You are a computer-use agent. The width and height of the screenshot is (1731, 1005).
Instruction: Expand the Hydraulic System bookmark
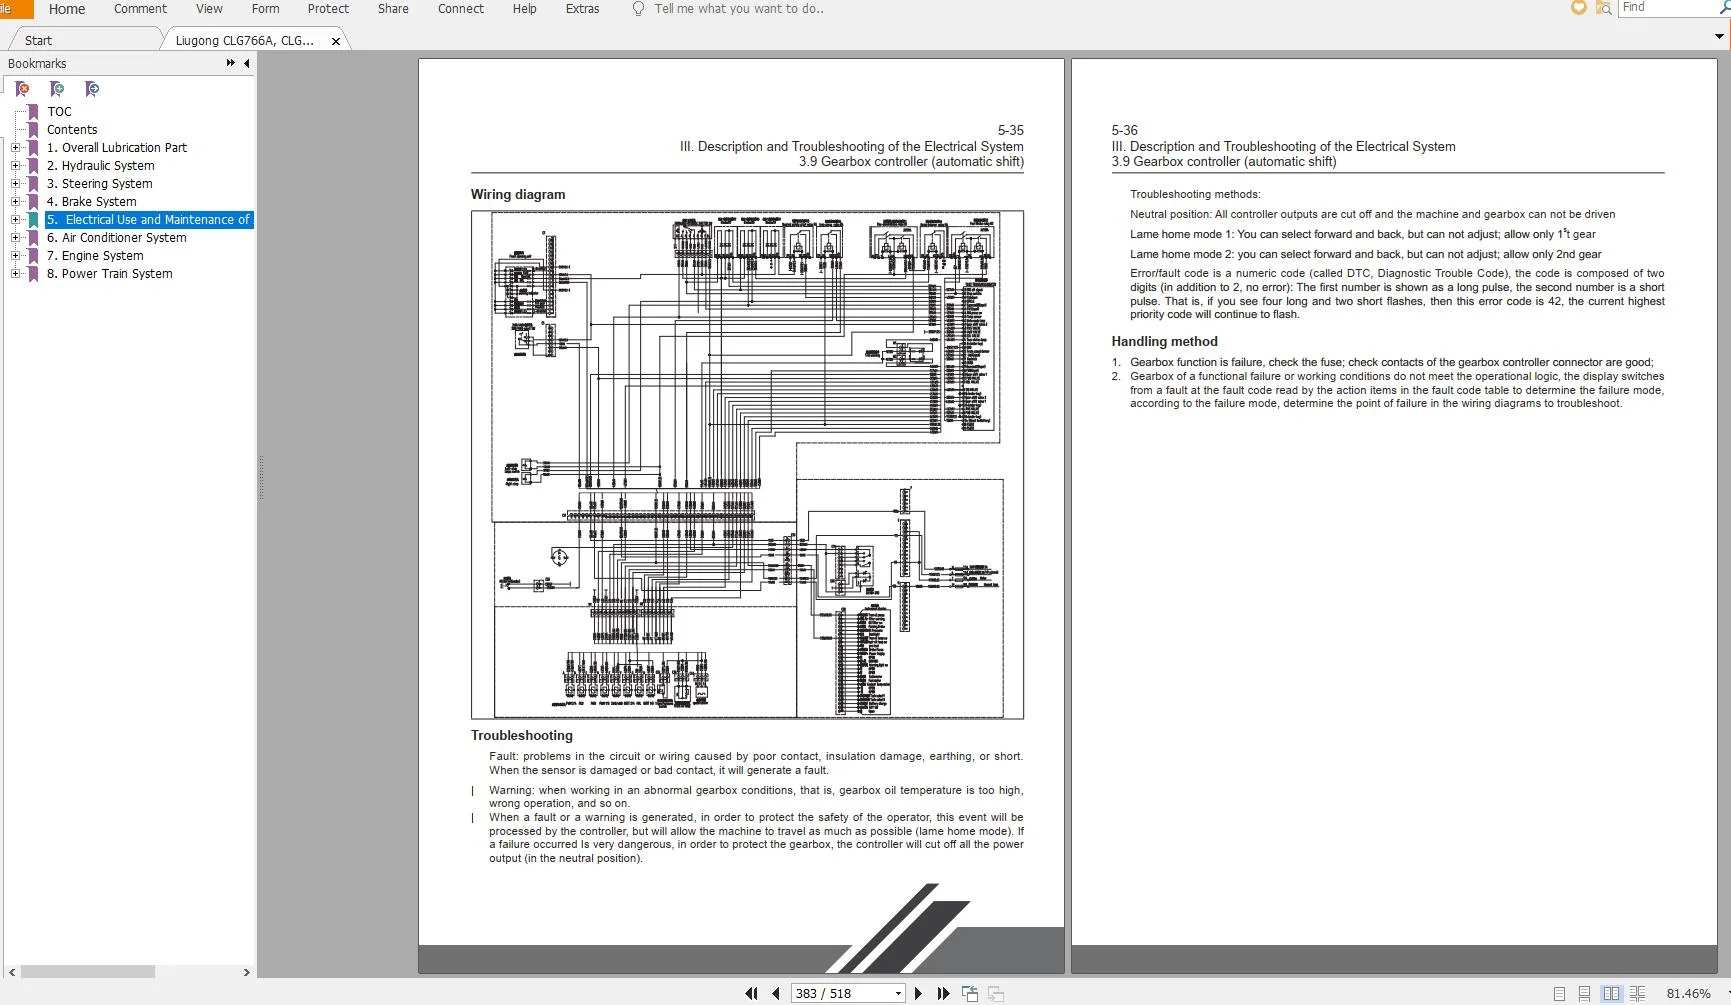[x=15, y=166]
